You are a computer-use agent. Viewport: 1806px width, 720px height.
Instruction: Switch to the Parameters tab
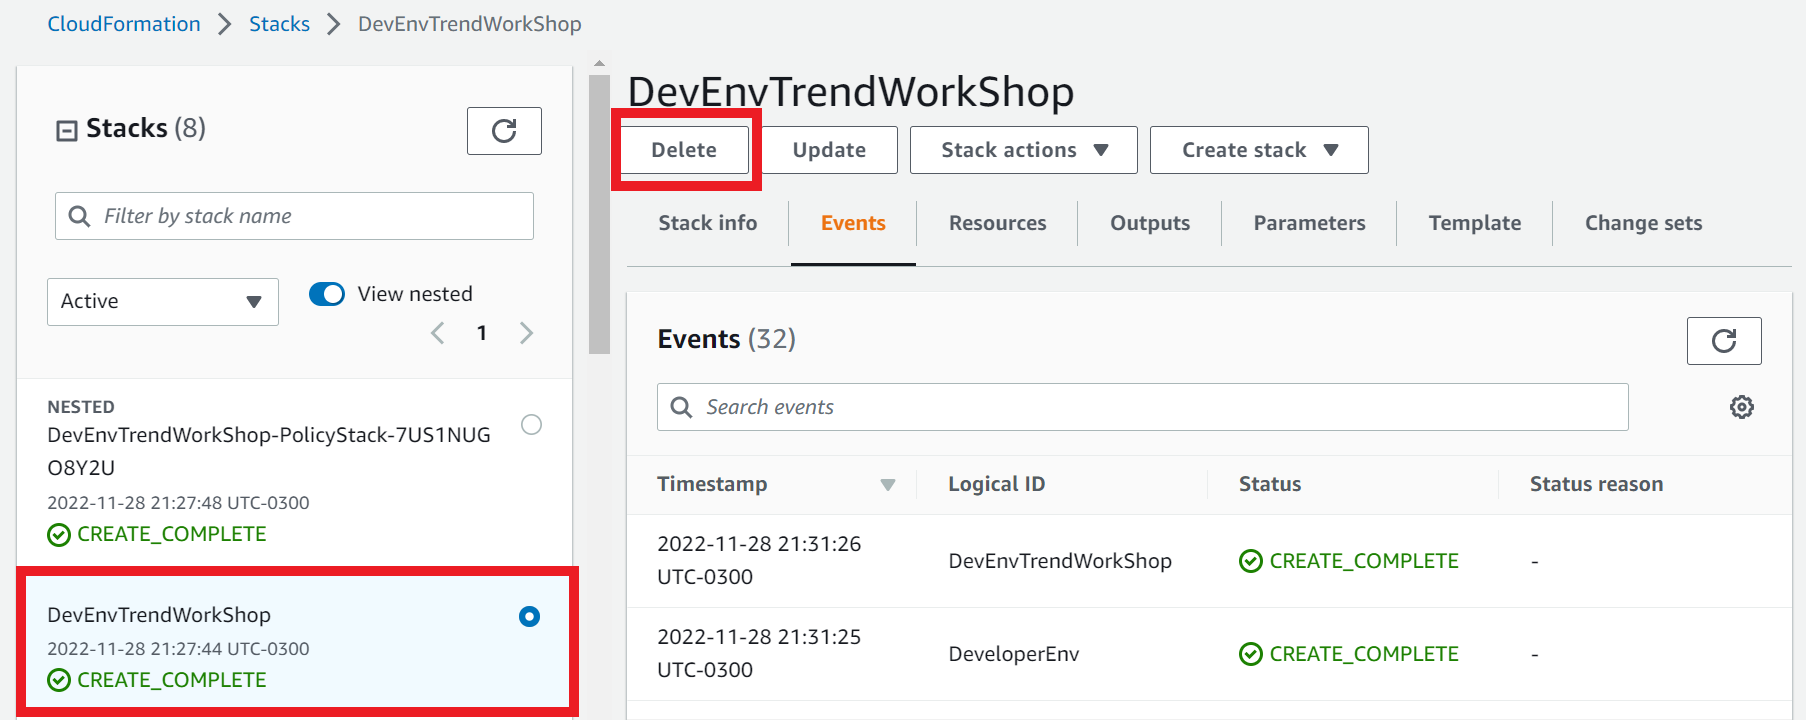point(1310,223)
